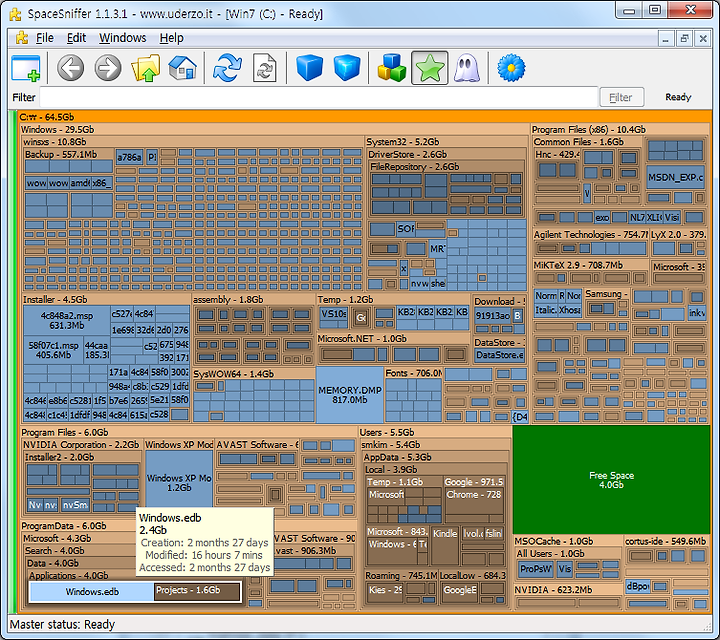The height and width of the screenshot is (640, 720).
Task: Select the MSOCache - 1.0Gb folder header
Action: (568, 541)
